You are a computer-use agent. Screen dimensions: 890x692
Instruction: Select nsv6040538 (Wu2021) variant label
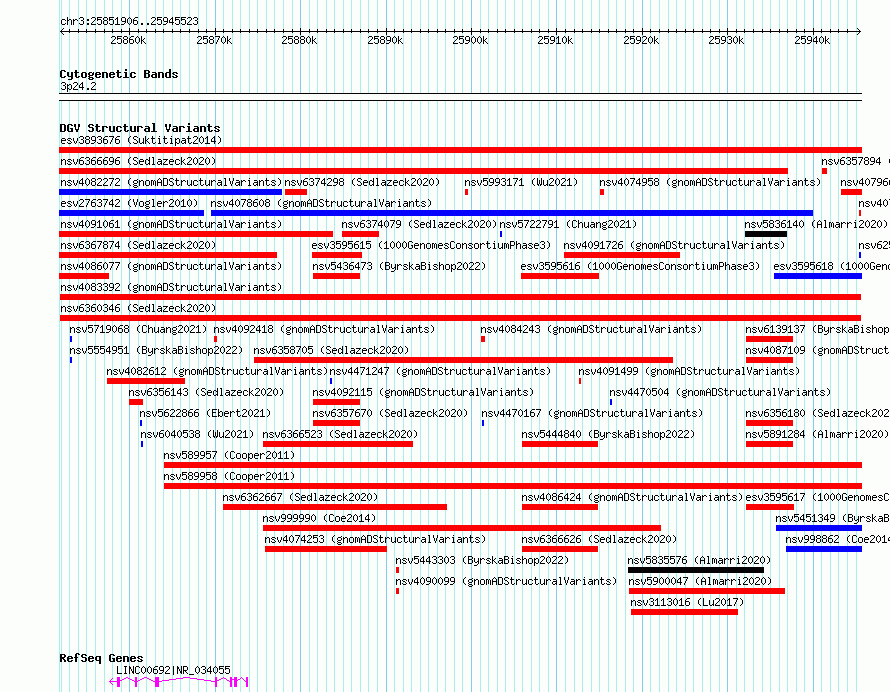pos(197,434)
